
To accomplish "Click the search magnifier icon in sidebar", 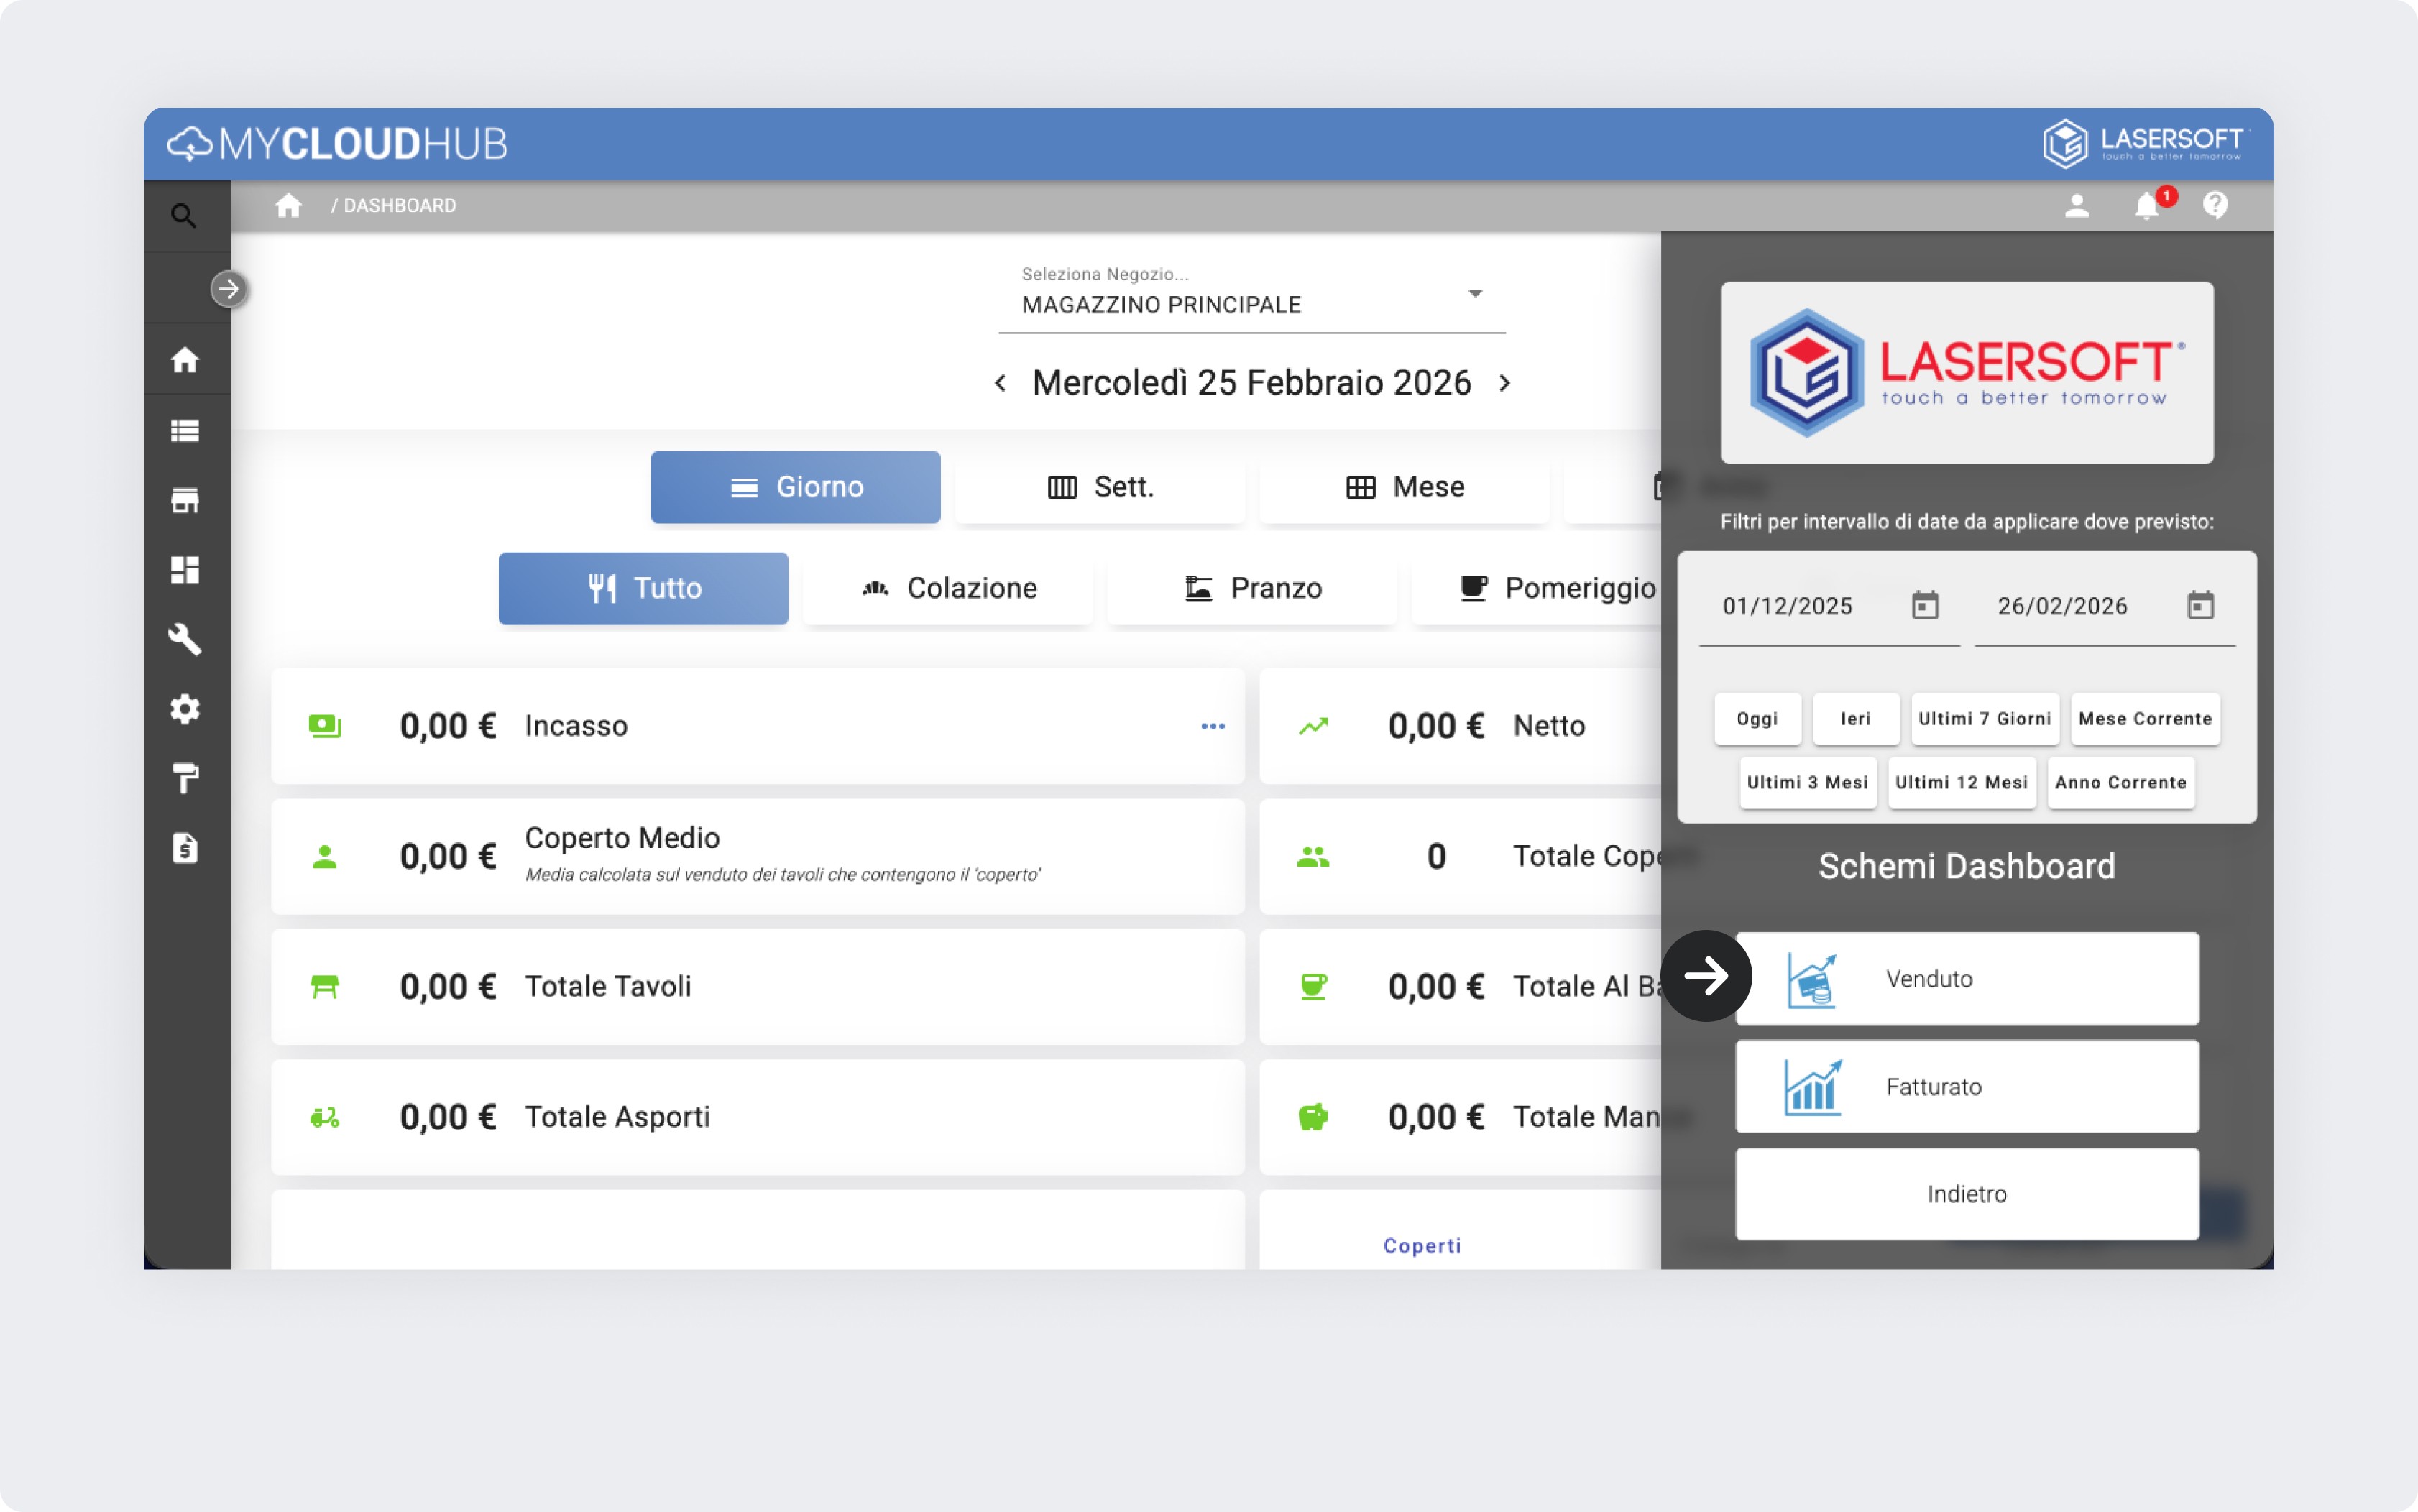I will (x=183, y=215).
